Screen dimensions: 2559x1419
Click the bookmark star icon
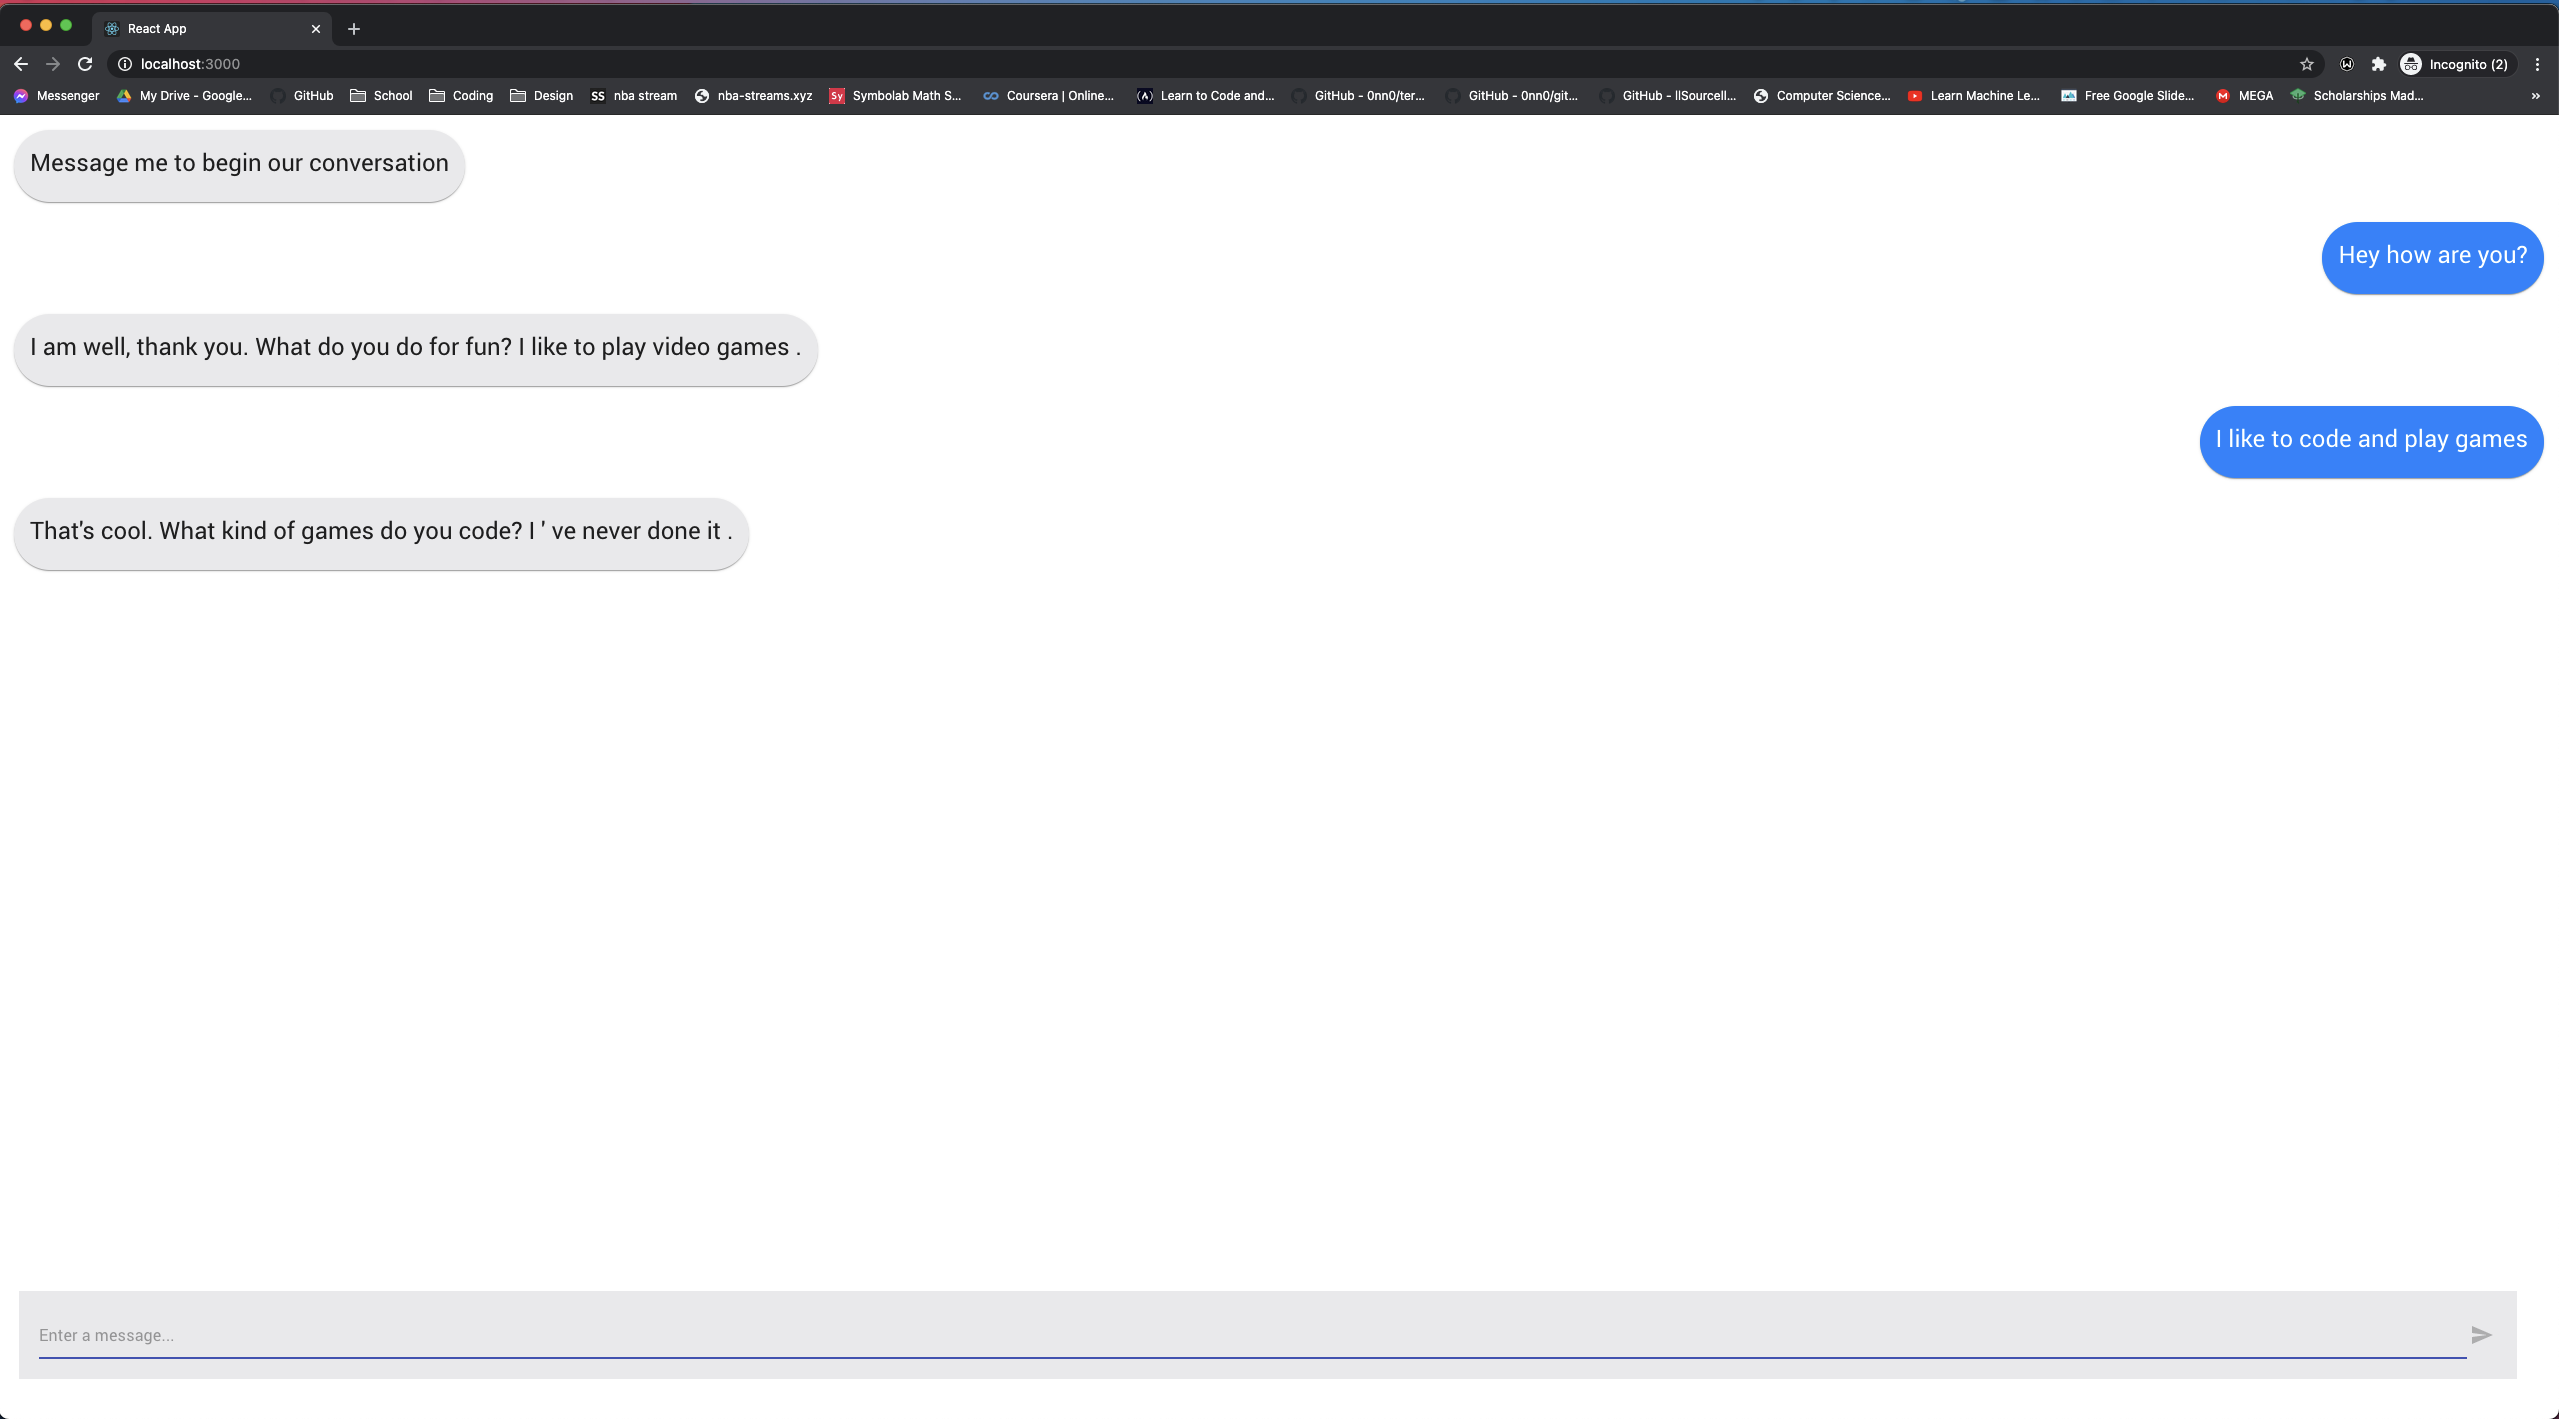tap(2306, 63)
